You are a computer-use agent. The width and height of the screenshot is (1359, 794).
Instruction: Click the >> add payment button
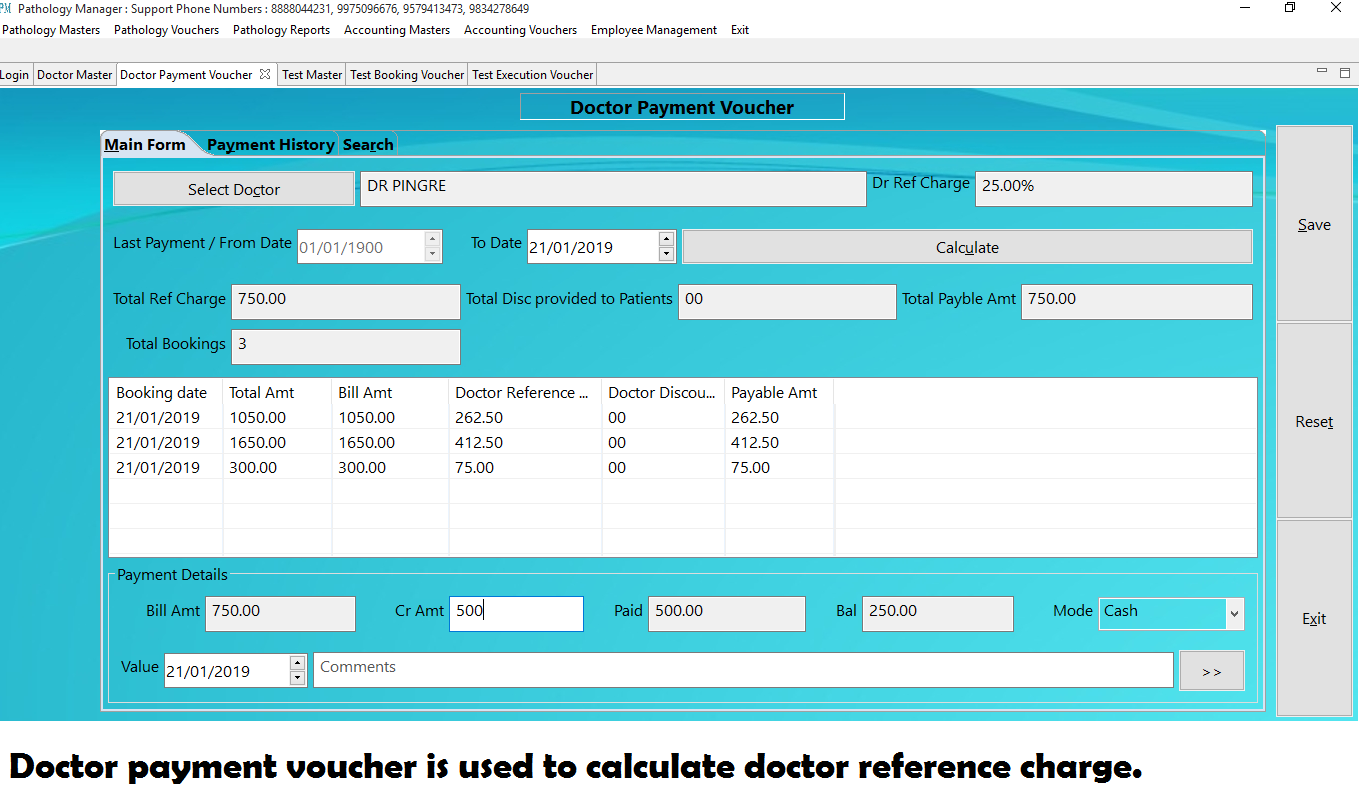[1212, 671]
